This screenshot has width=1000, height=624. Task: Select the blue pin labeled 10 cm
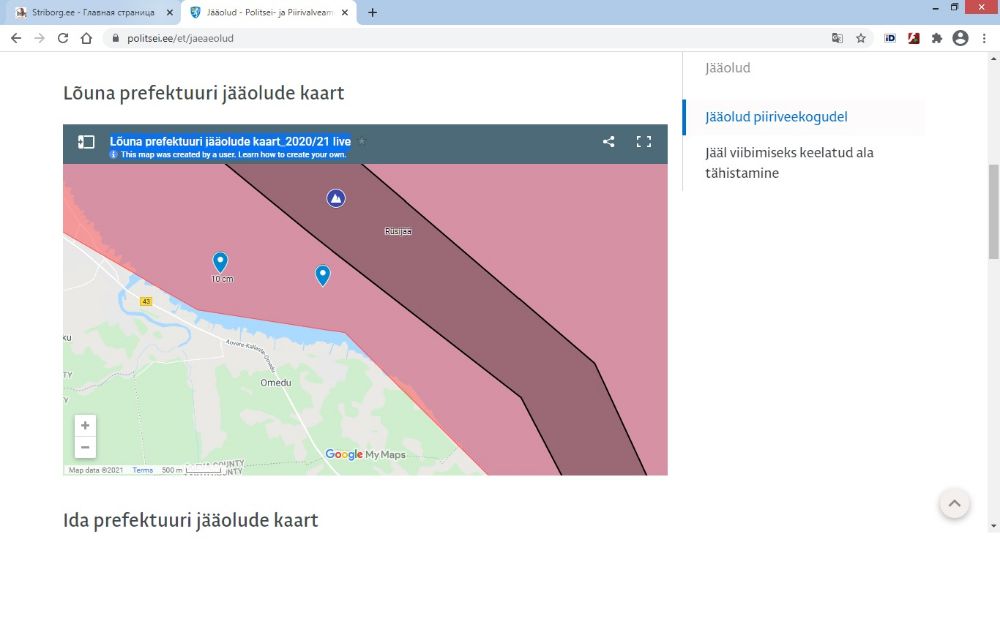point(220,262)
